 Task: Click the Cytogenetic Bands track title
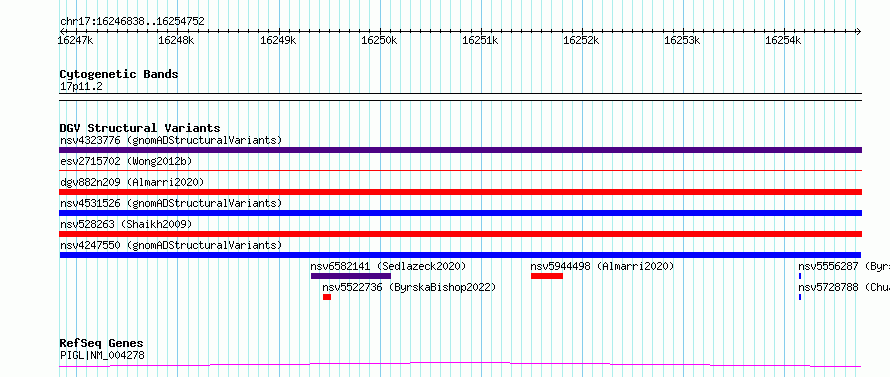click(x=119, y=74)
